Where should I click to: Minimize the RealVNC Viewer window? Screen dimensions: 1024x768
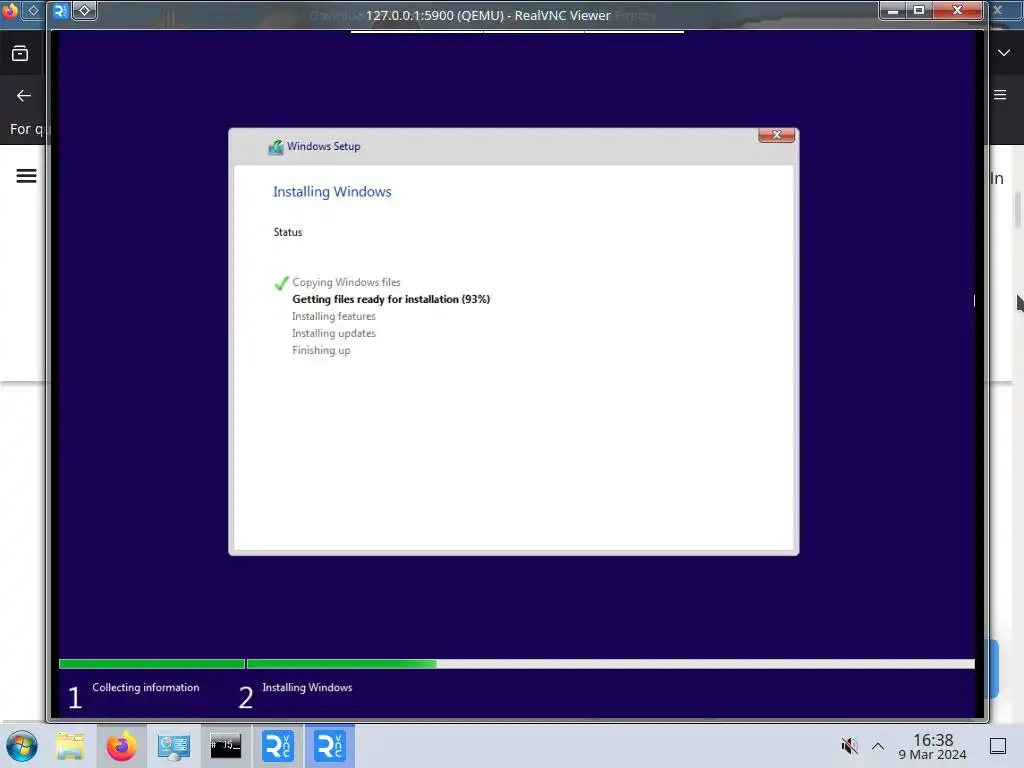892,10
